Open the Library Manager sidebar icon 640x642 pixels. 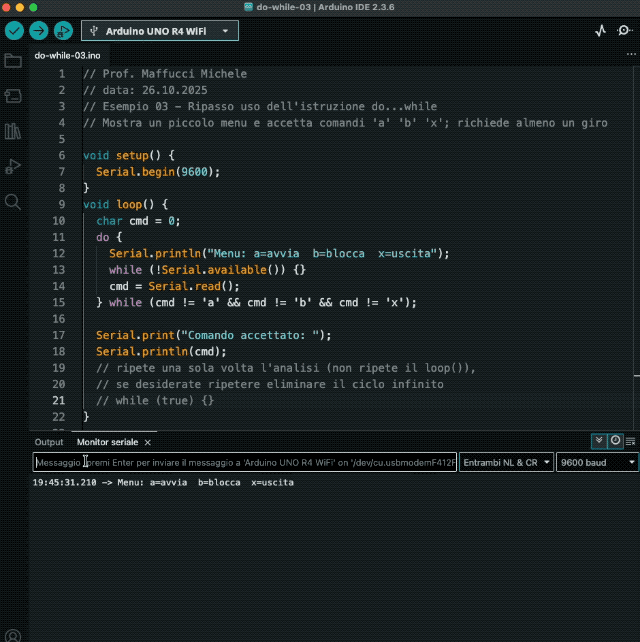(13, 131)
